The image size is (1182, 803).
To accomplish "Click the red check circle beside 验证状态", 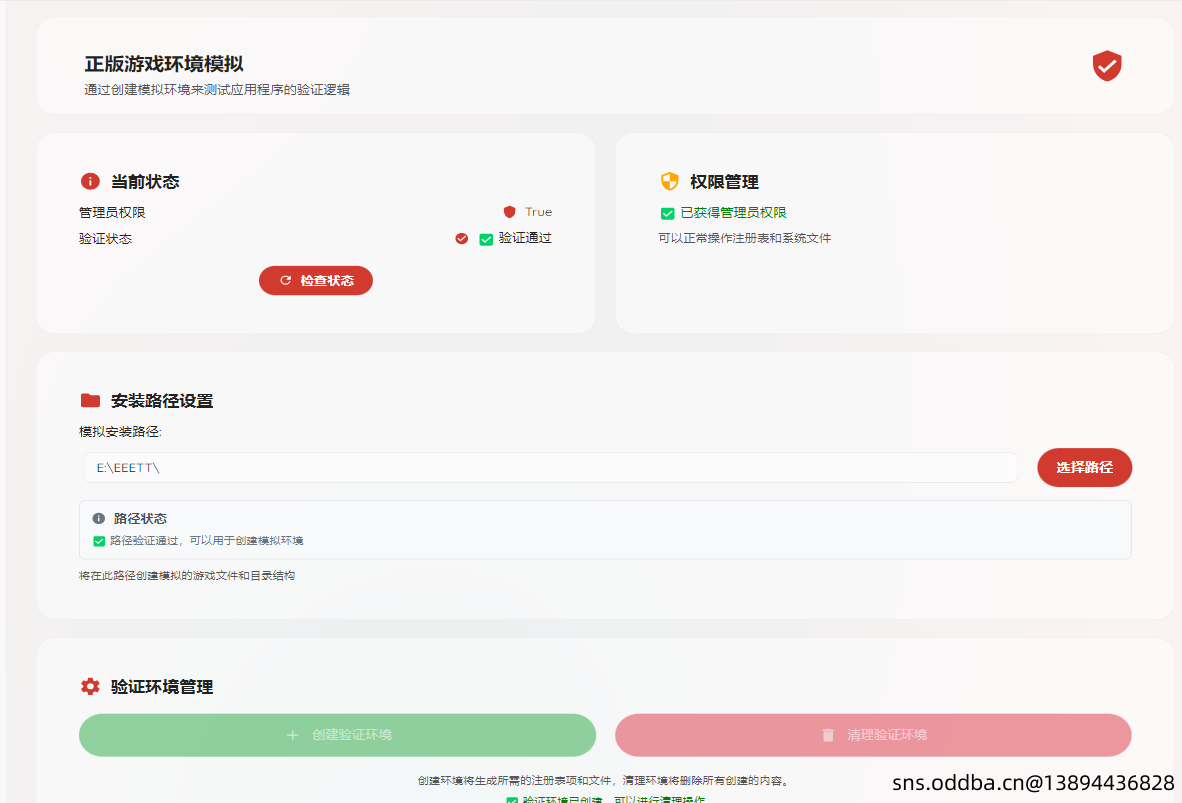I will [461, 239].
